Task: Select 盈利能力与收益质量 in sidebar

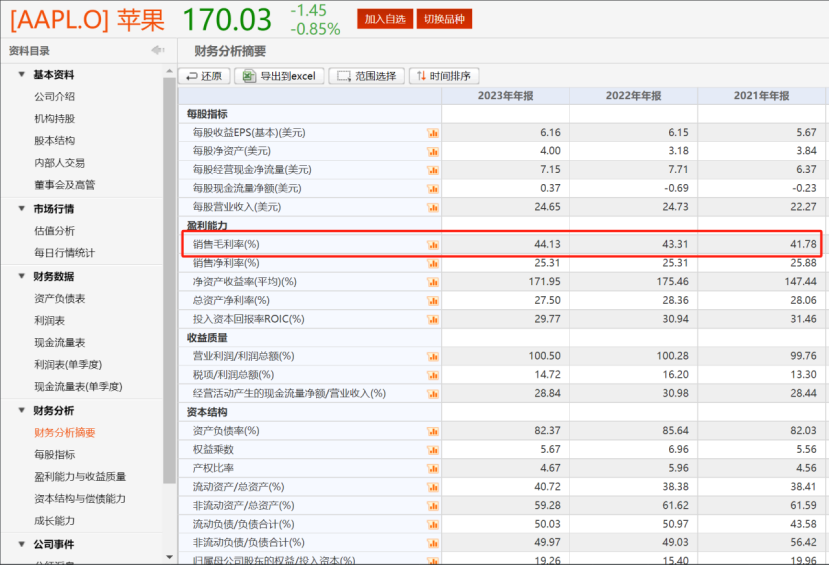Action: pos(79,477)
